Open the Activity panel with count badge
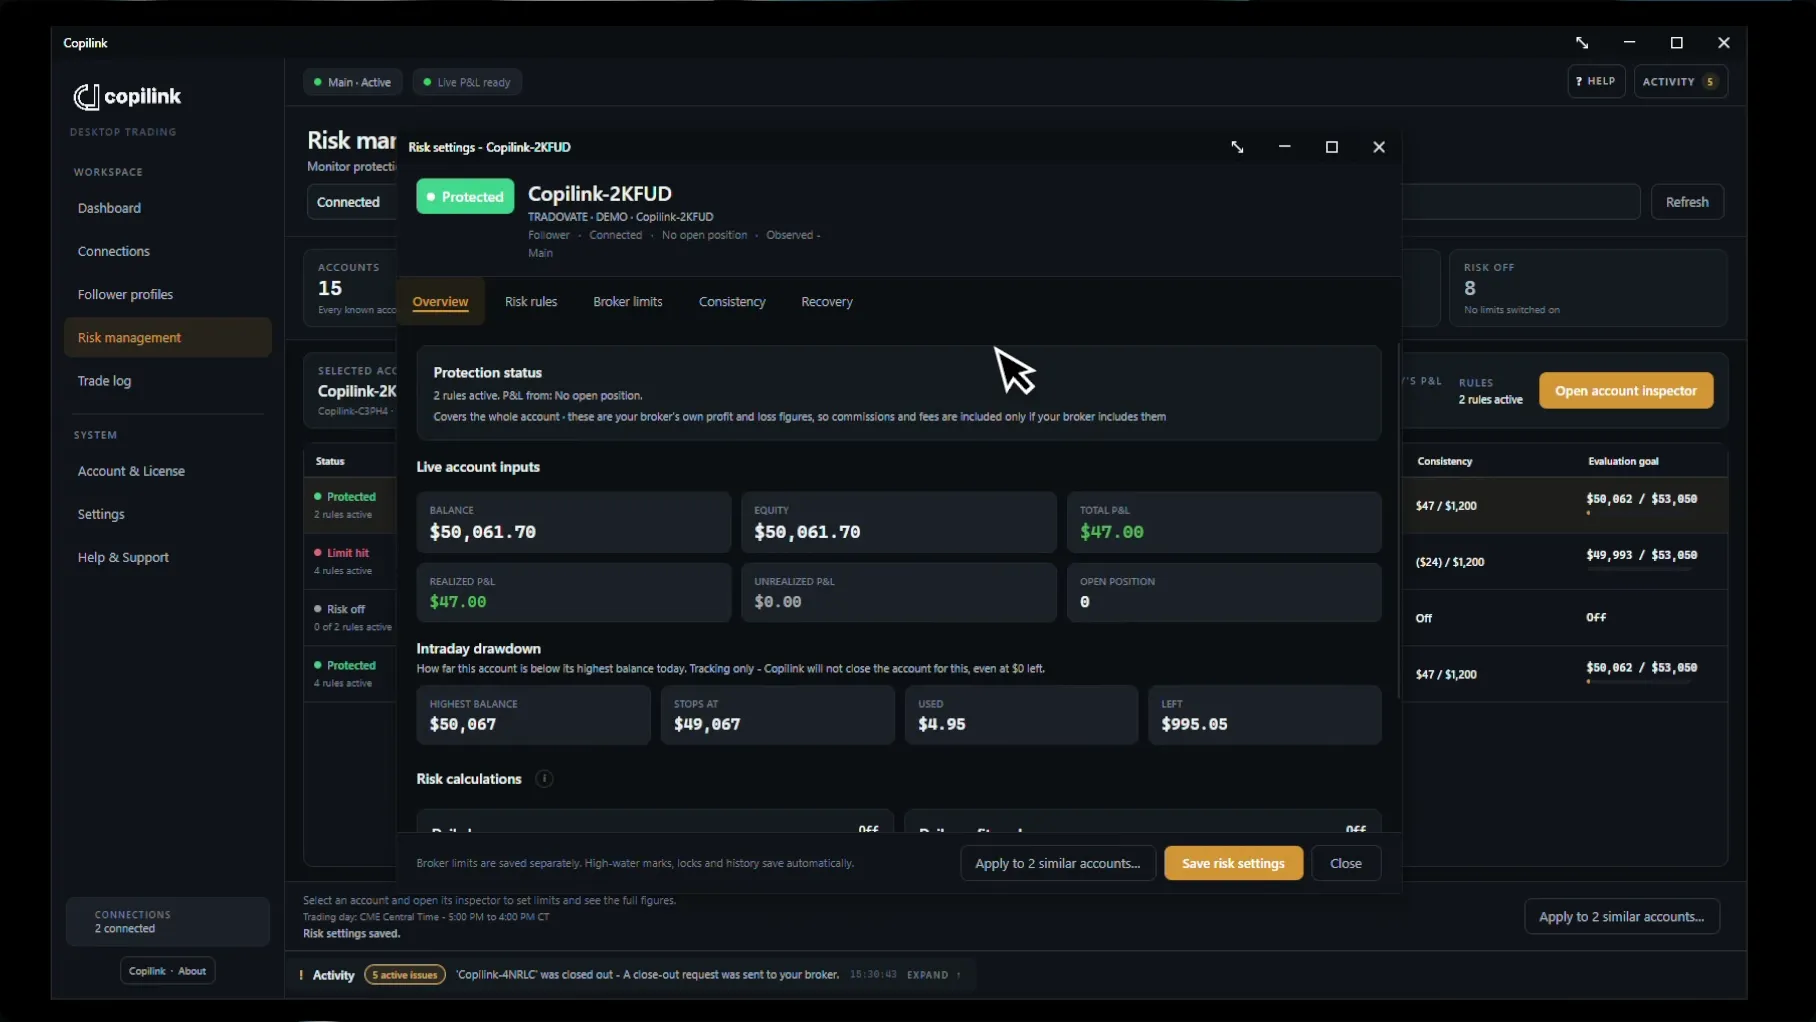Image resolution: width=1816 pixels, height=1022 pixels. coord(1681,82)
